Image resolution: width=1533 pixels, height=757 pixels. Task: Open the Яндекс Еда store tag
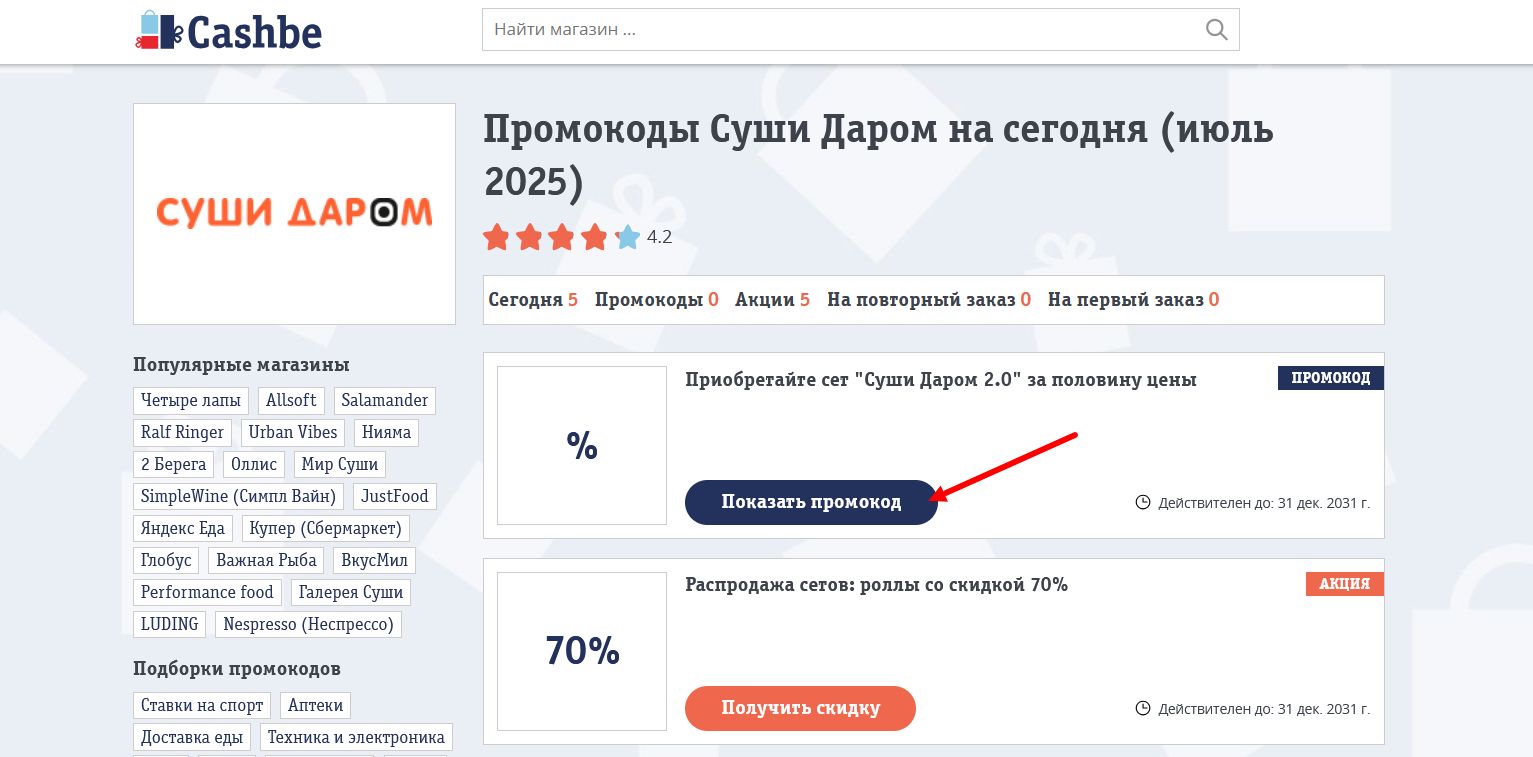(x=183, y=528)
